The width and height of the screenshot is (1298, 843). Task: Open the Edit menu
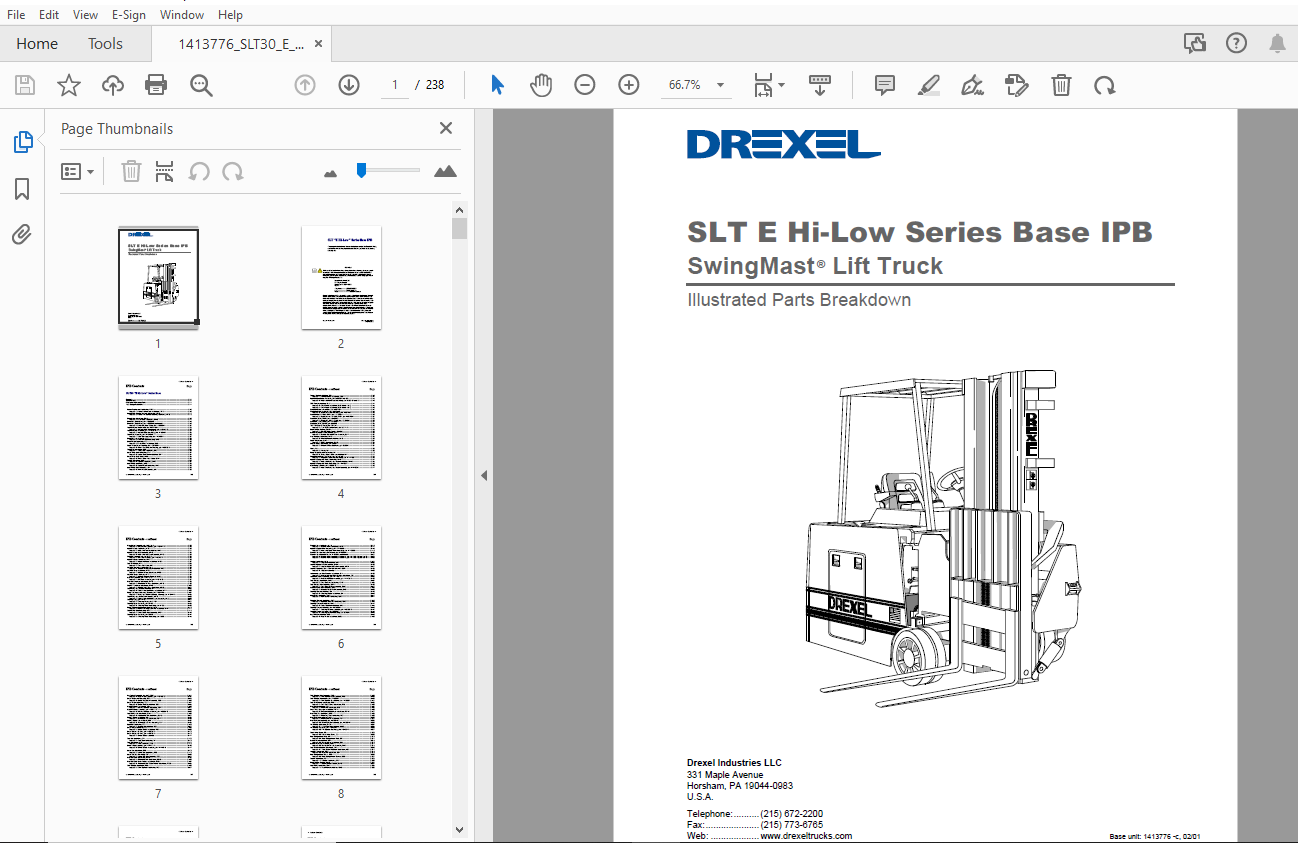[x=49, y=15]
